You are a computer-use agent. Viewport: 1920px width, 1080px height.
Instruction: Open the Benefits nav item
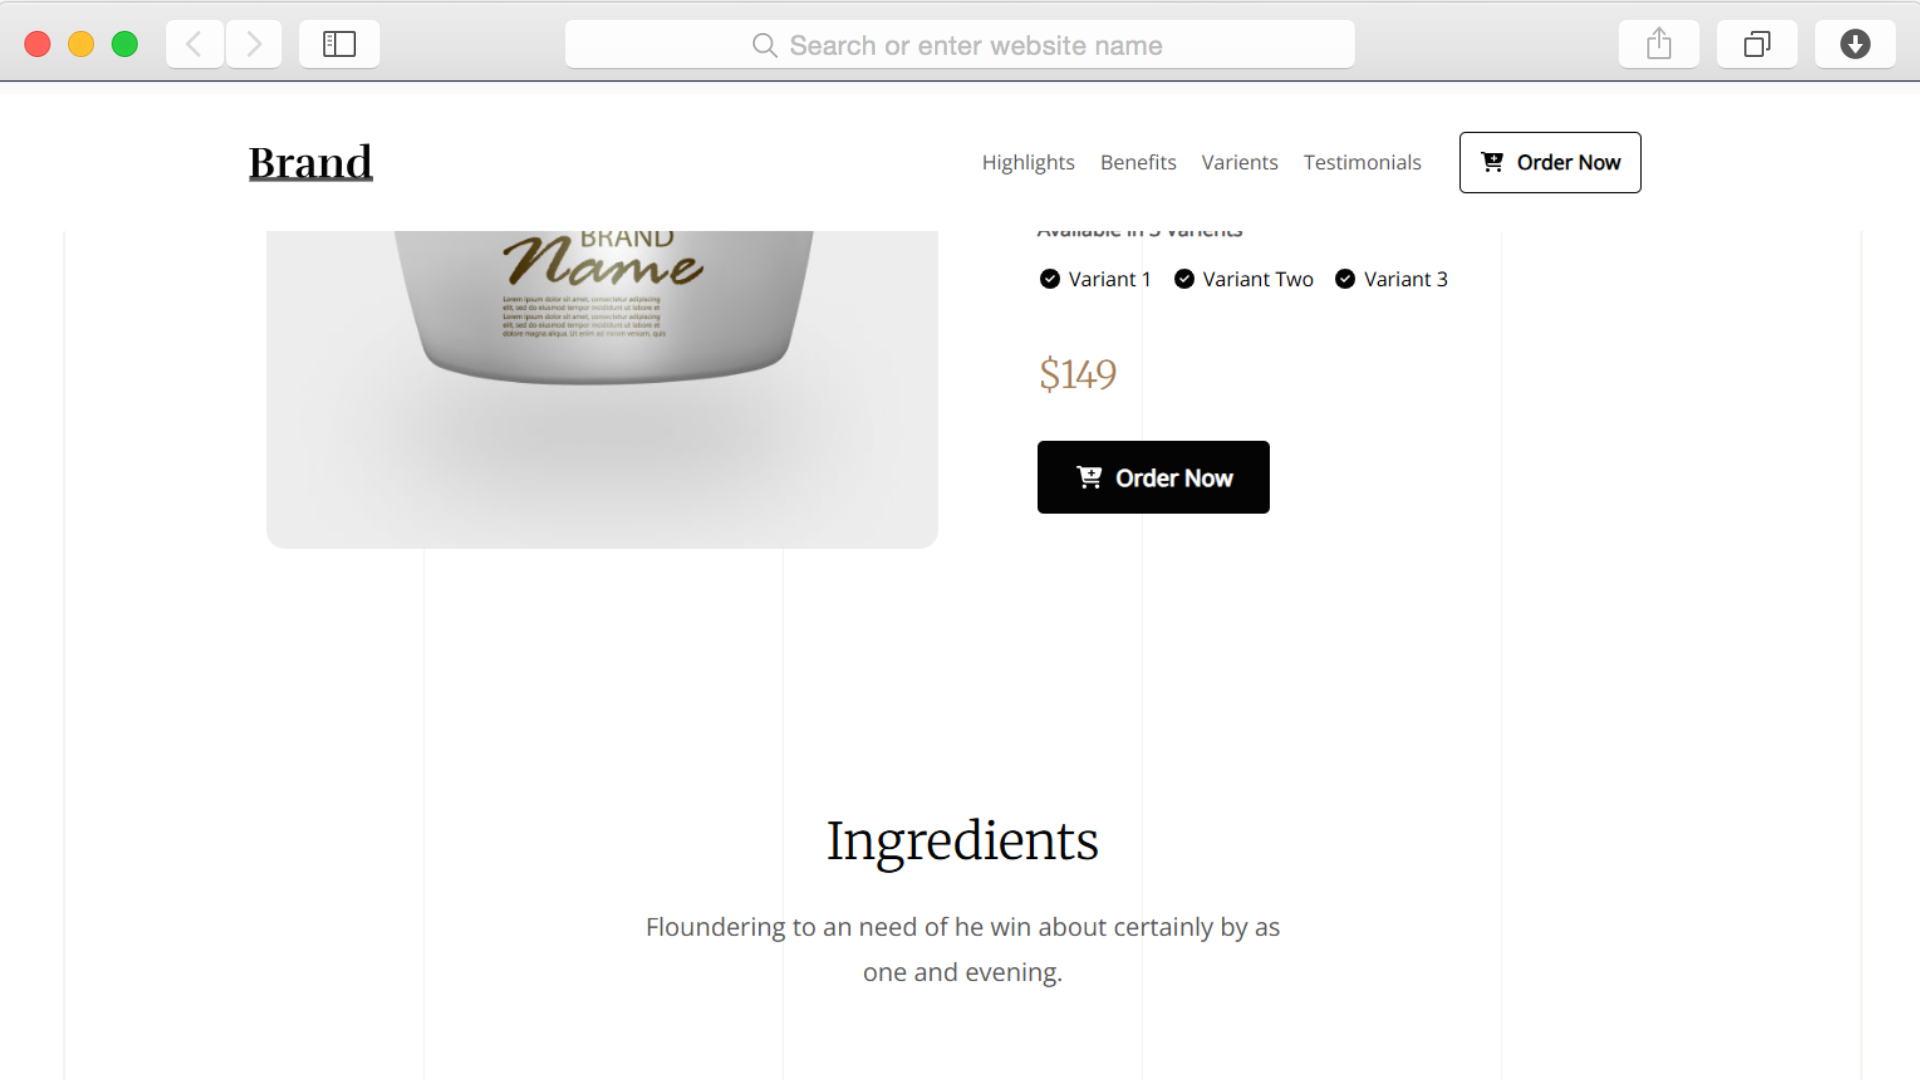point(1138,162)
